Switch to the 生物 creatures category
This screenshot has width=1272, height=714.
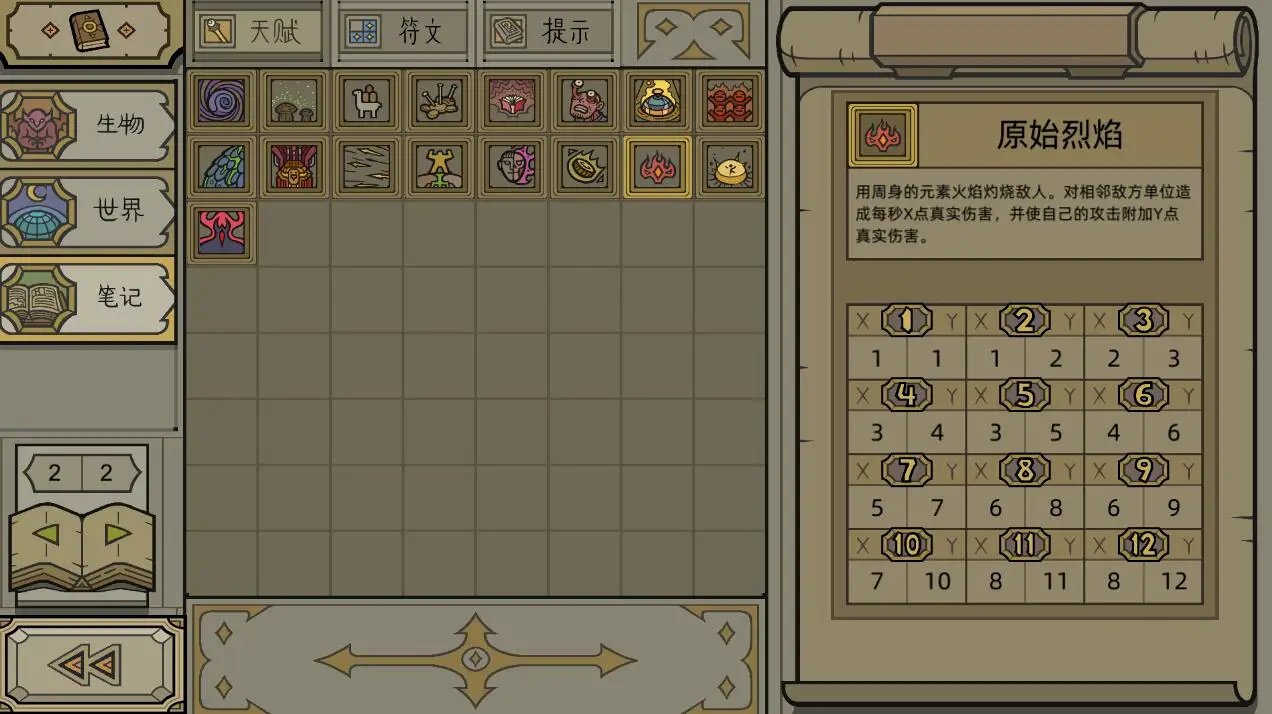click(x=88, y=125)
